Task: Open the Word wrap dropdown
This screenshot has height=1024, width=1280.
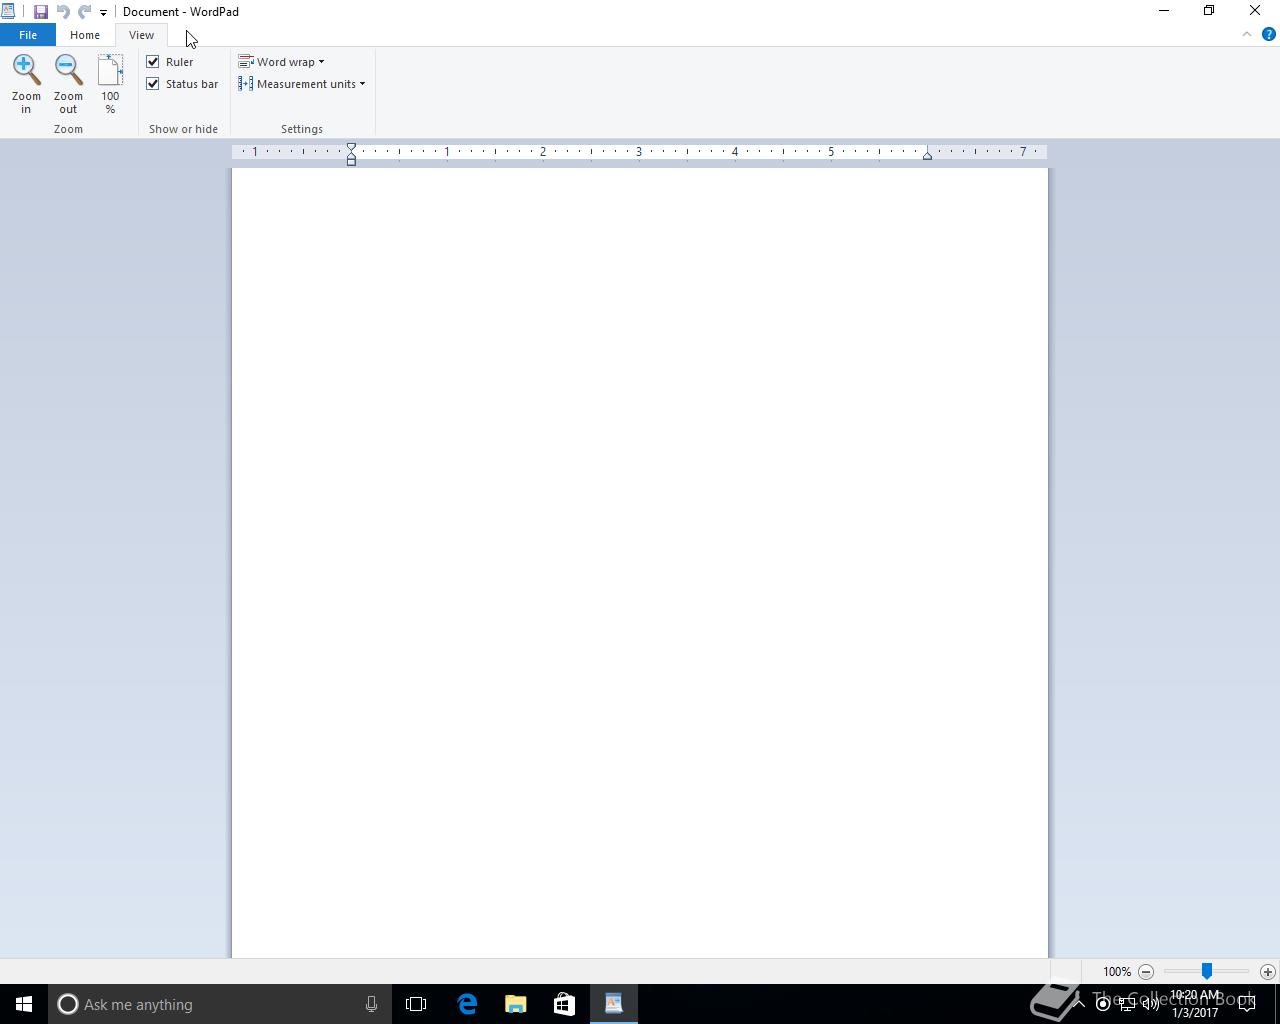Action: (x=281, y=62)
